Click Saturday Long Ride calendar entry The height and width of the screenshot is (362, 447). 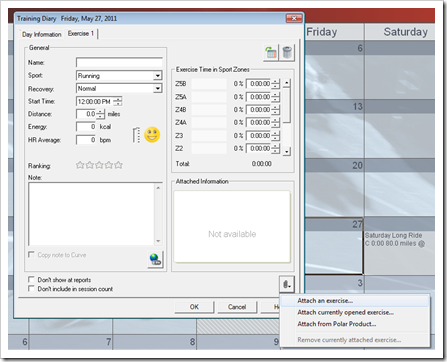[x=395, y=239]
